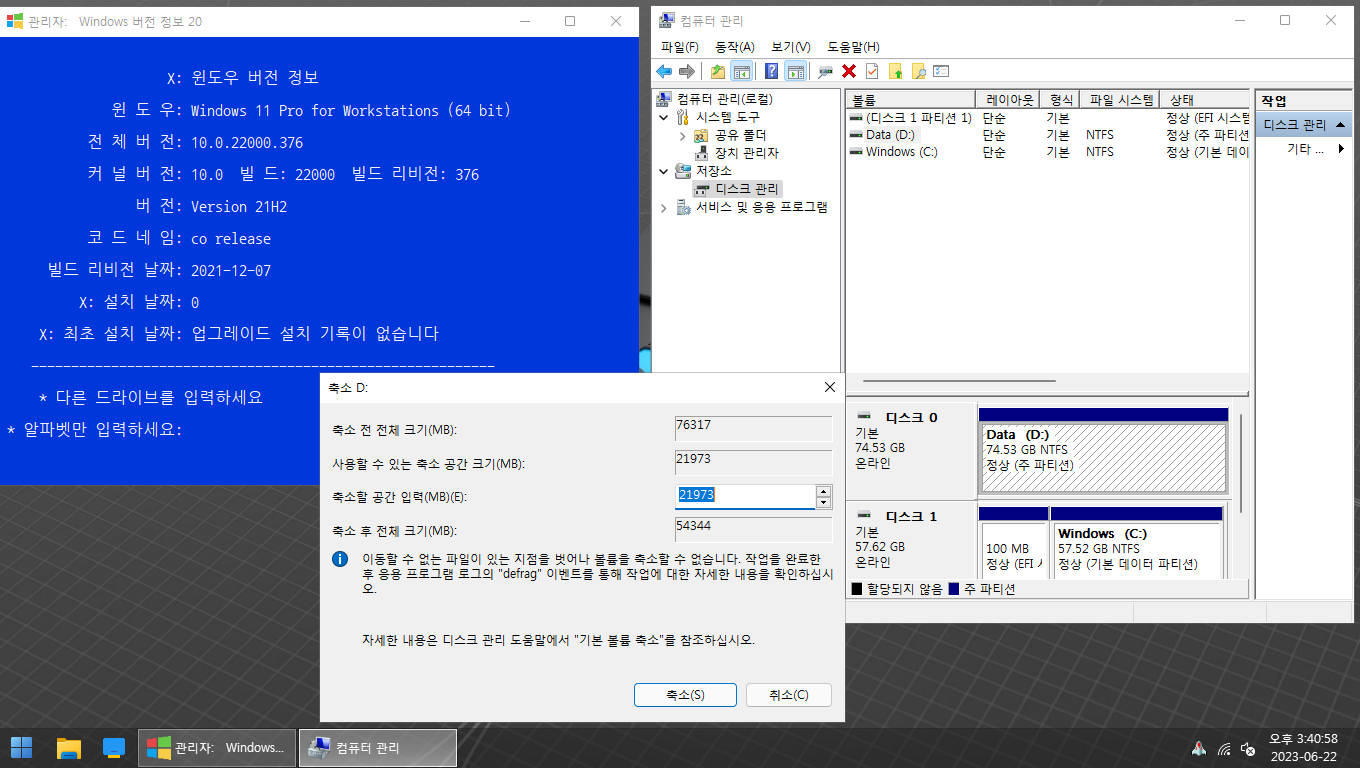Viewport: 1360px width, 768px height.
Task: Open the 파일(F) menu
Action: pyautogui.click(x=680, y=47)
